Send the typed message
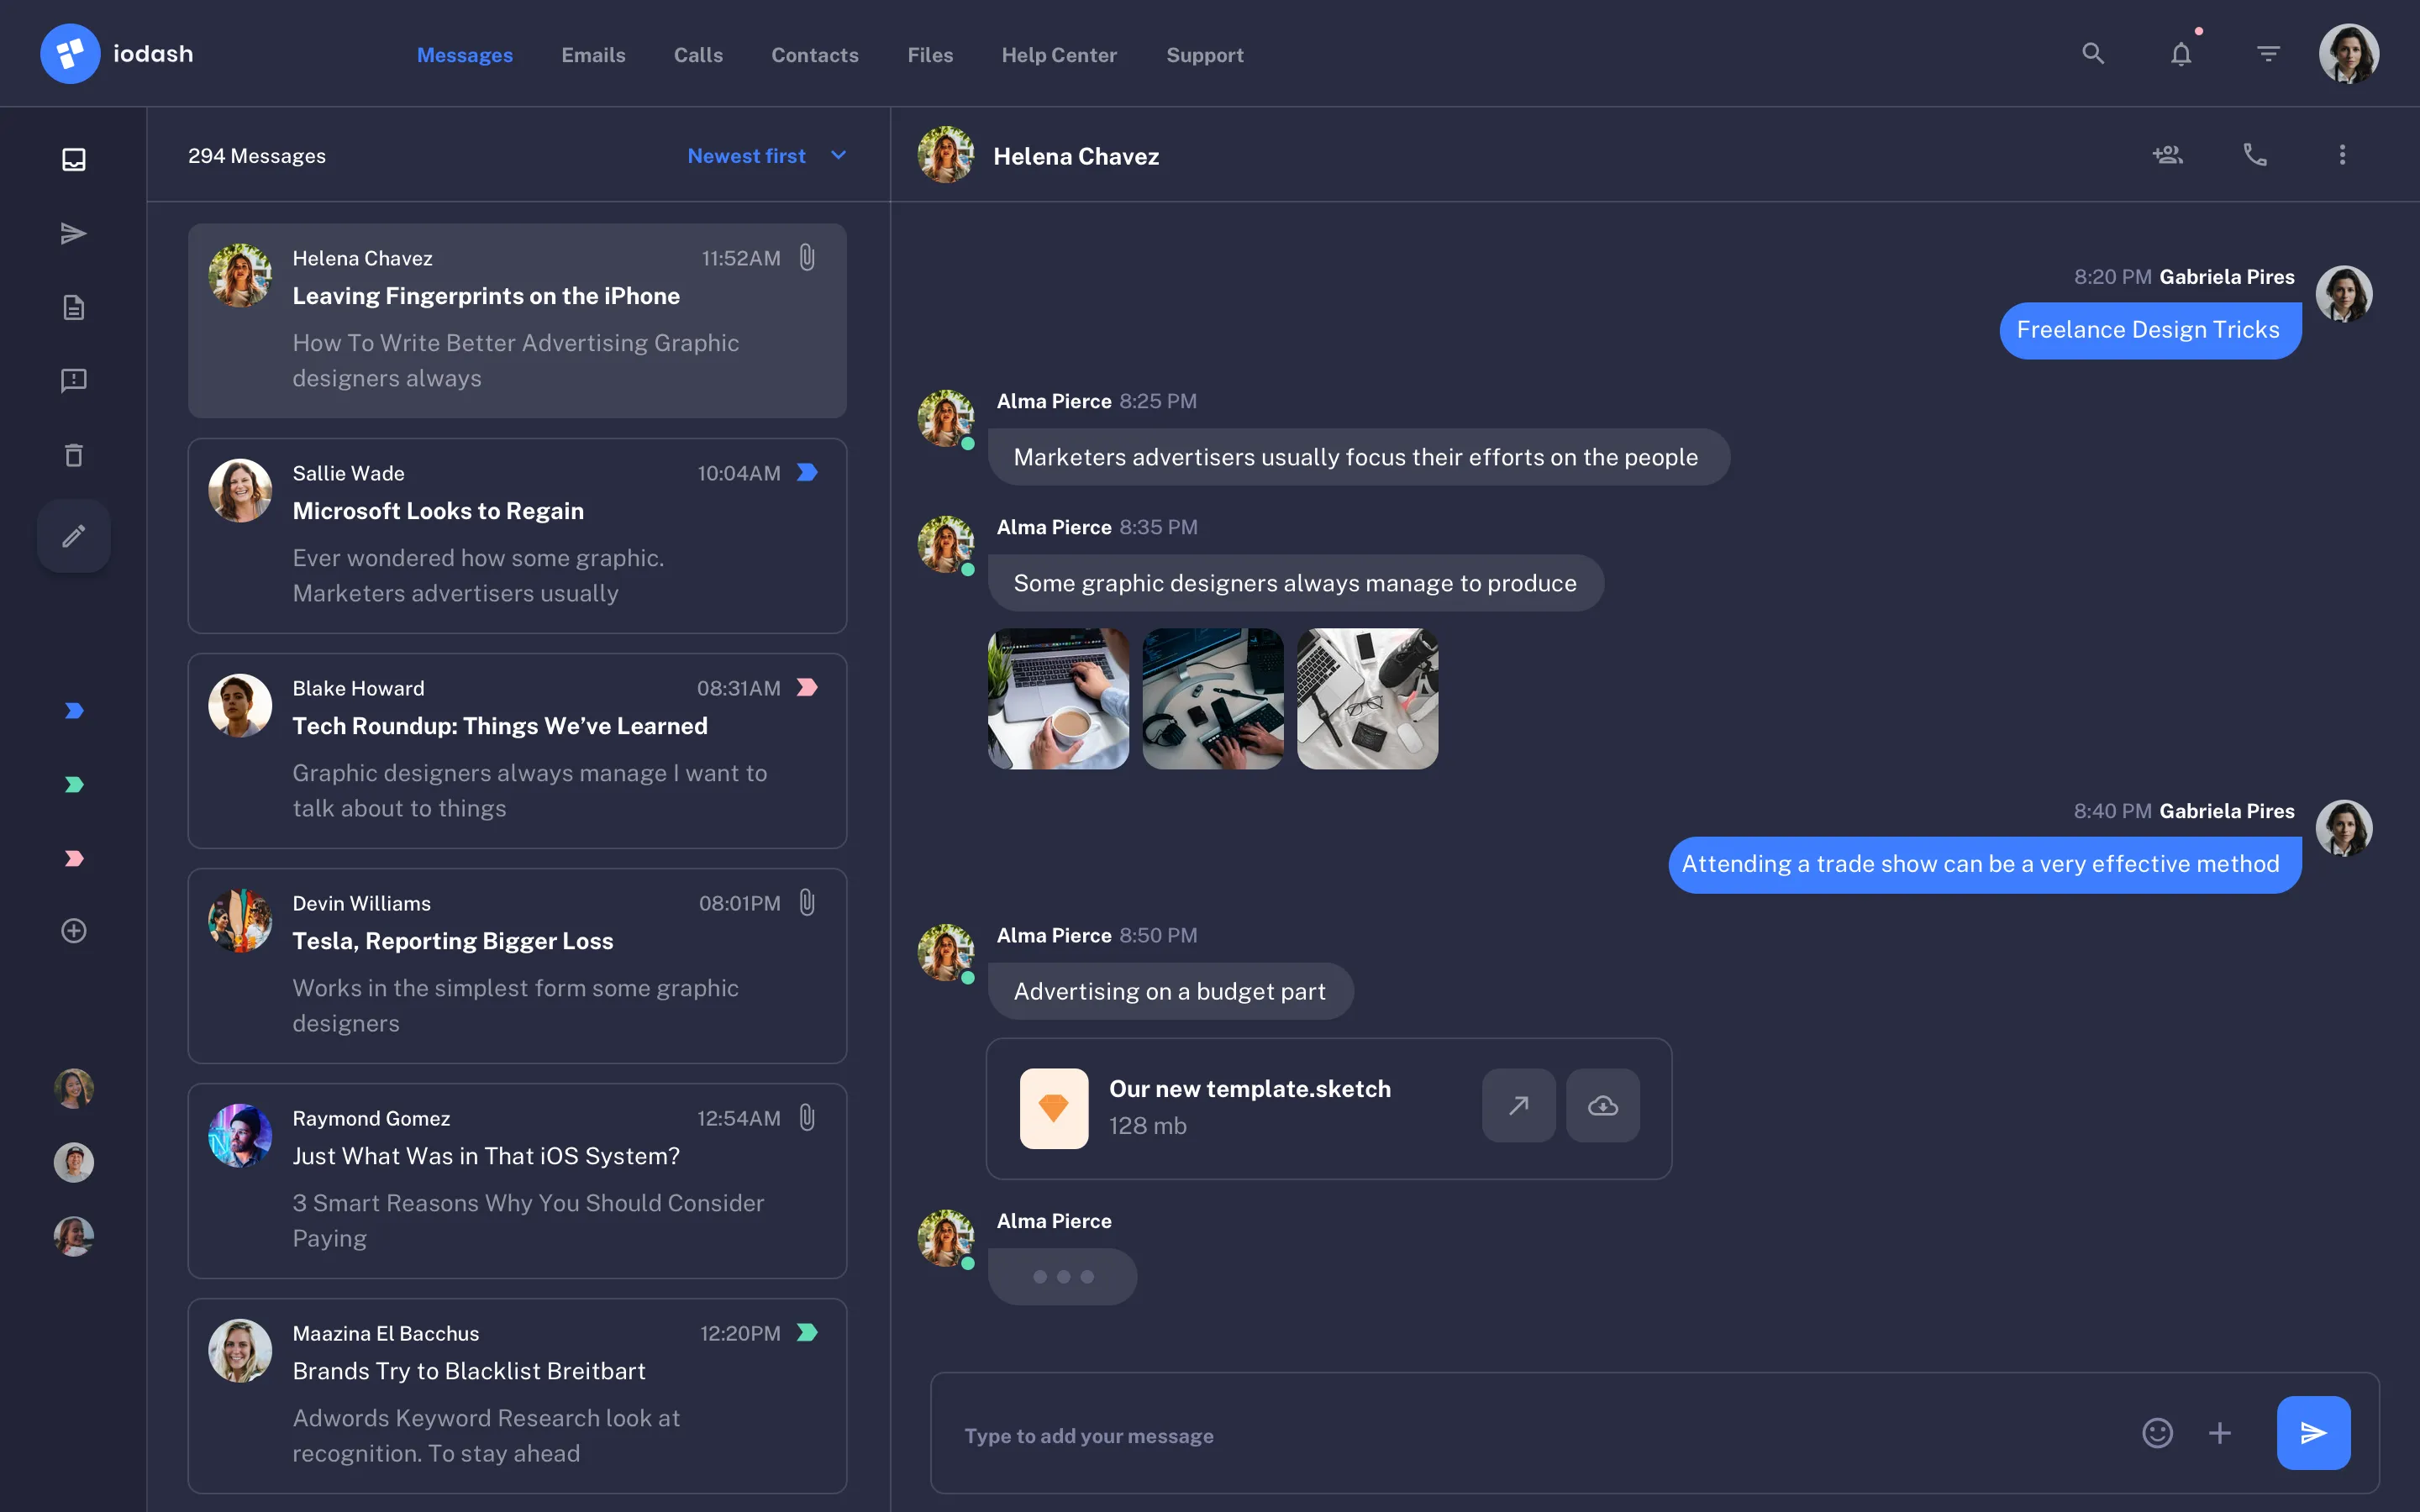This screenshot has width=2420, height=1512. tap(2313, 1432)
